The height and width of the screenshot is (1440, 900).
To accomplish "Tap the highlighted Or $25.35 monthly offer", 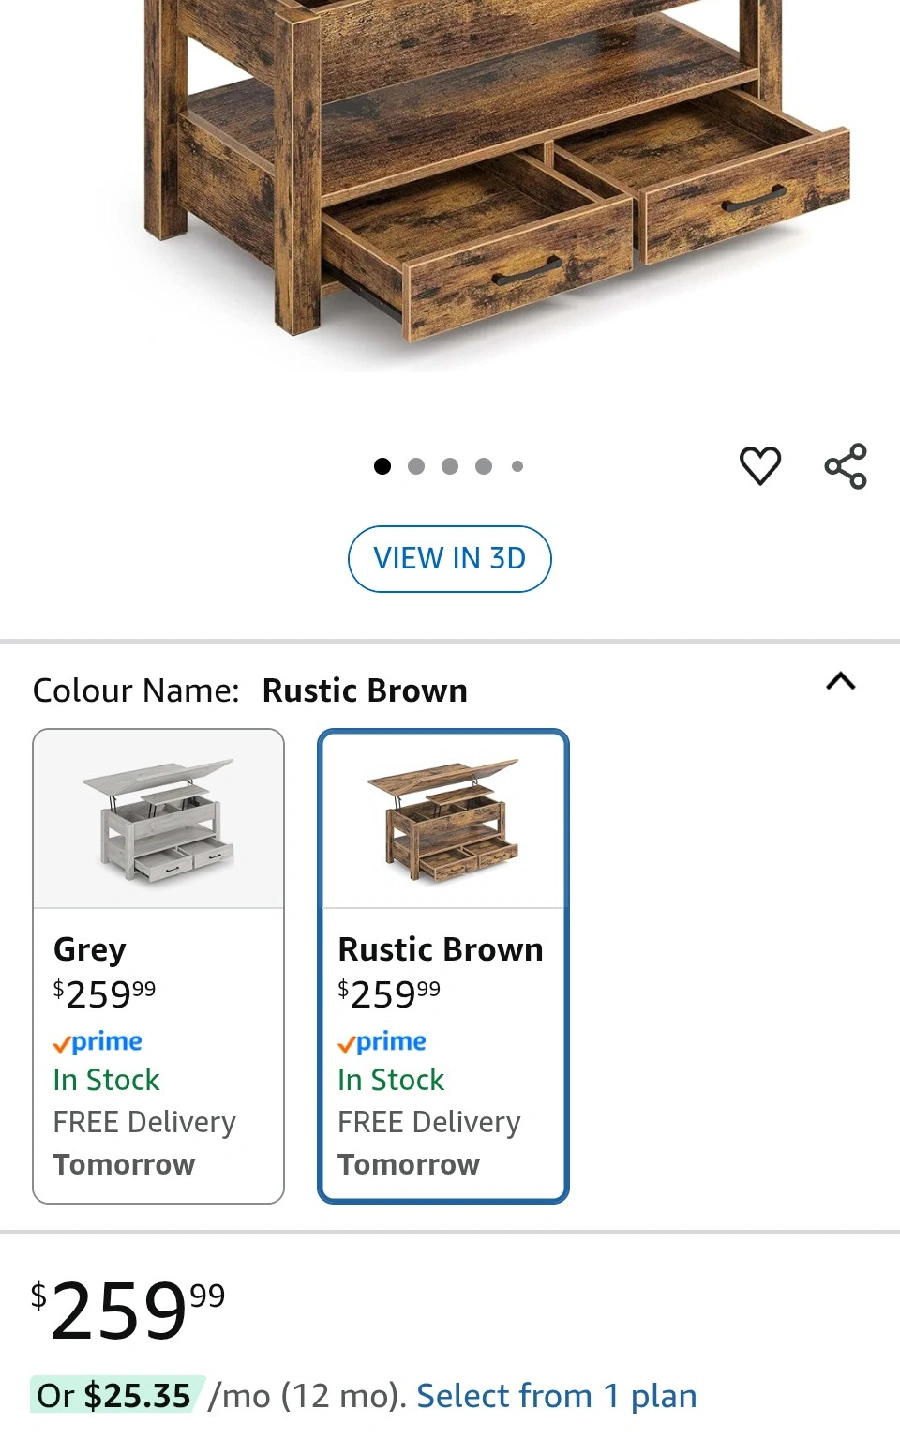I will (x=115, y=1395).
